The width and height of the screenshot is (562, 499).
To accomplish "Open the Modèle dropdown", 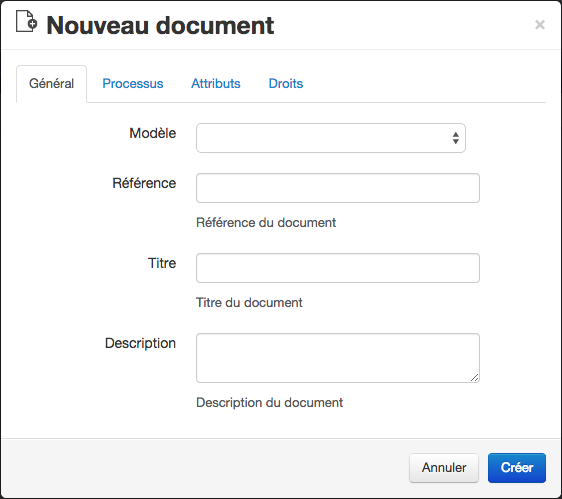I will click(330, 138).
